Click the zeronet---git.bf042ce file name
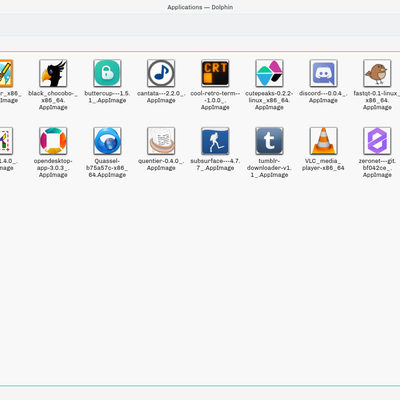 (377, 168)
